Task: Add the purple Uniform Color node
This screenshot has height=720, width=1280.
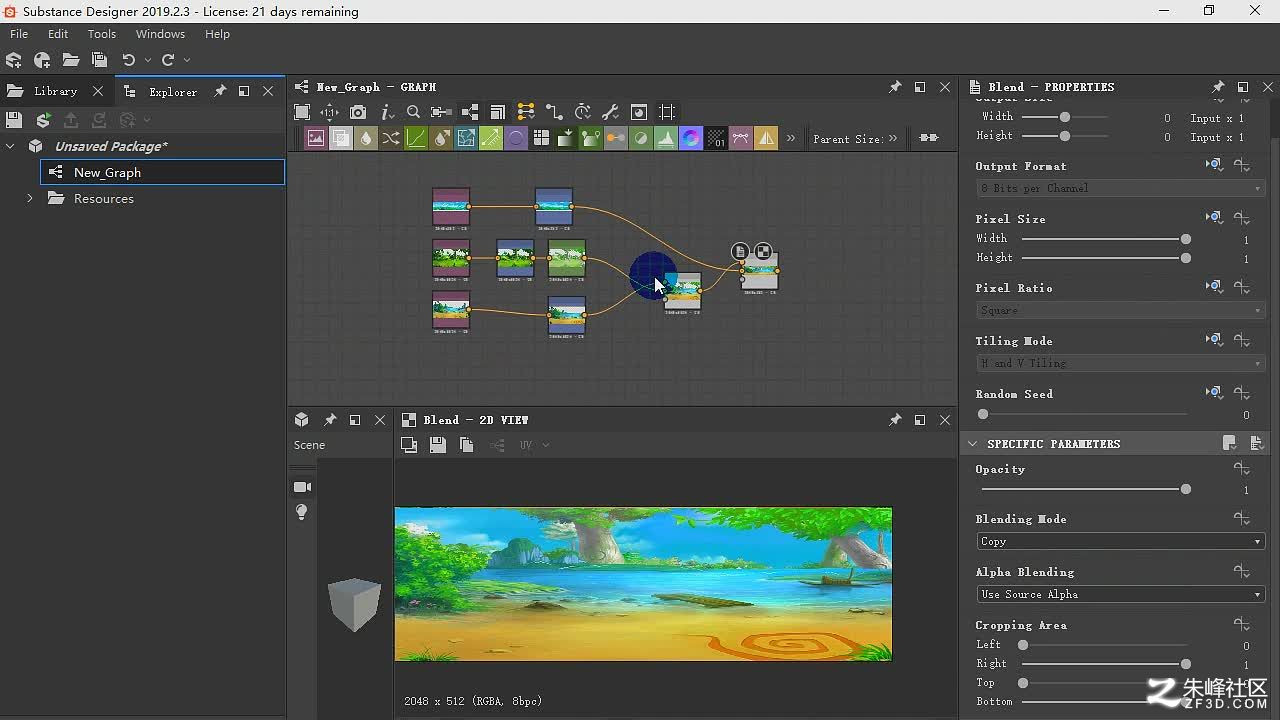Action: pos(516,138)
